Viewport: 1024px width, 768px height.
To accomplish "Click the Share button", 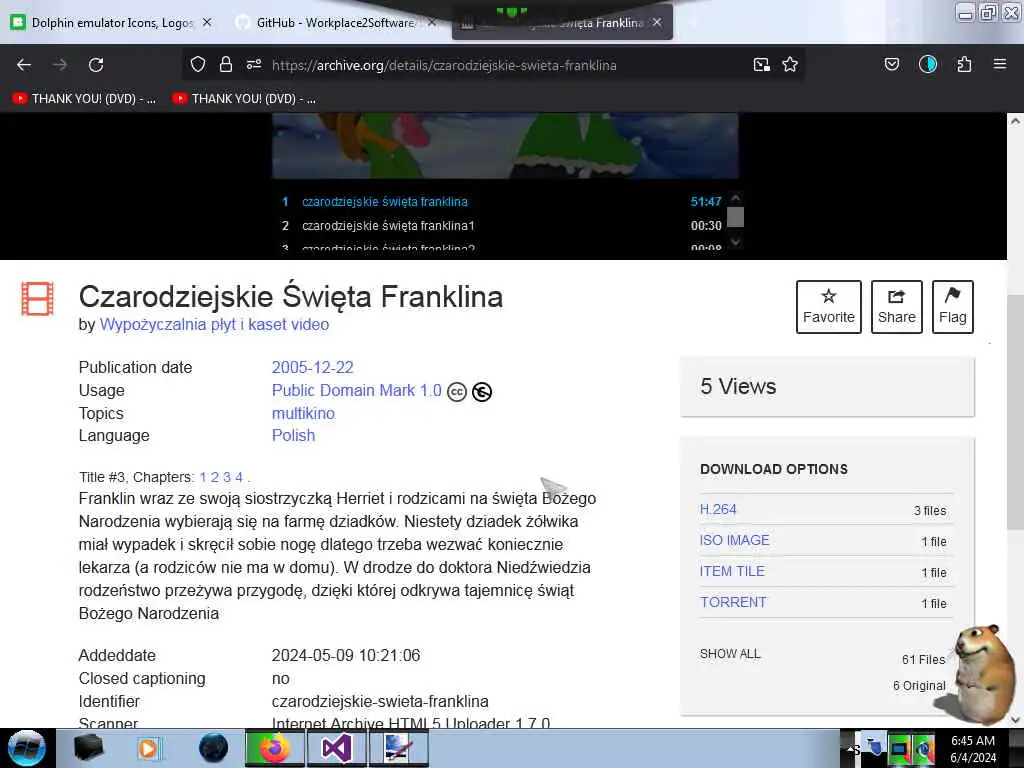I will click(x=897, y=307).
